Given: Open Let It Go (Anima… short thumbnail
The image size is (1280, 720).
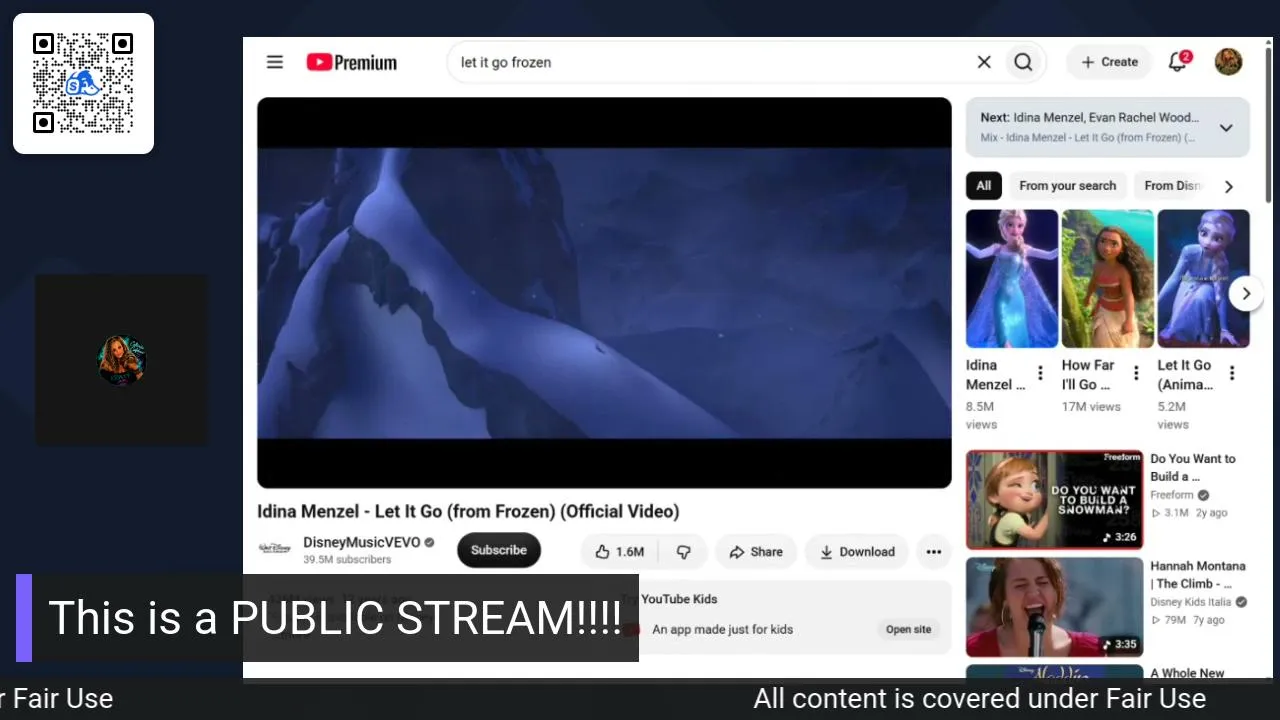Looking at the screenshot, I should coord(1203,278).
